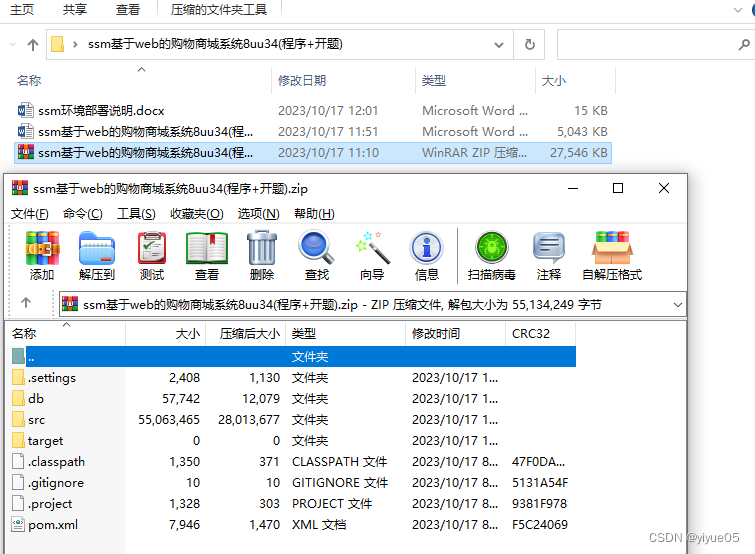
Task: Select the .gitignore file row
Action: pos(293,482)
